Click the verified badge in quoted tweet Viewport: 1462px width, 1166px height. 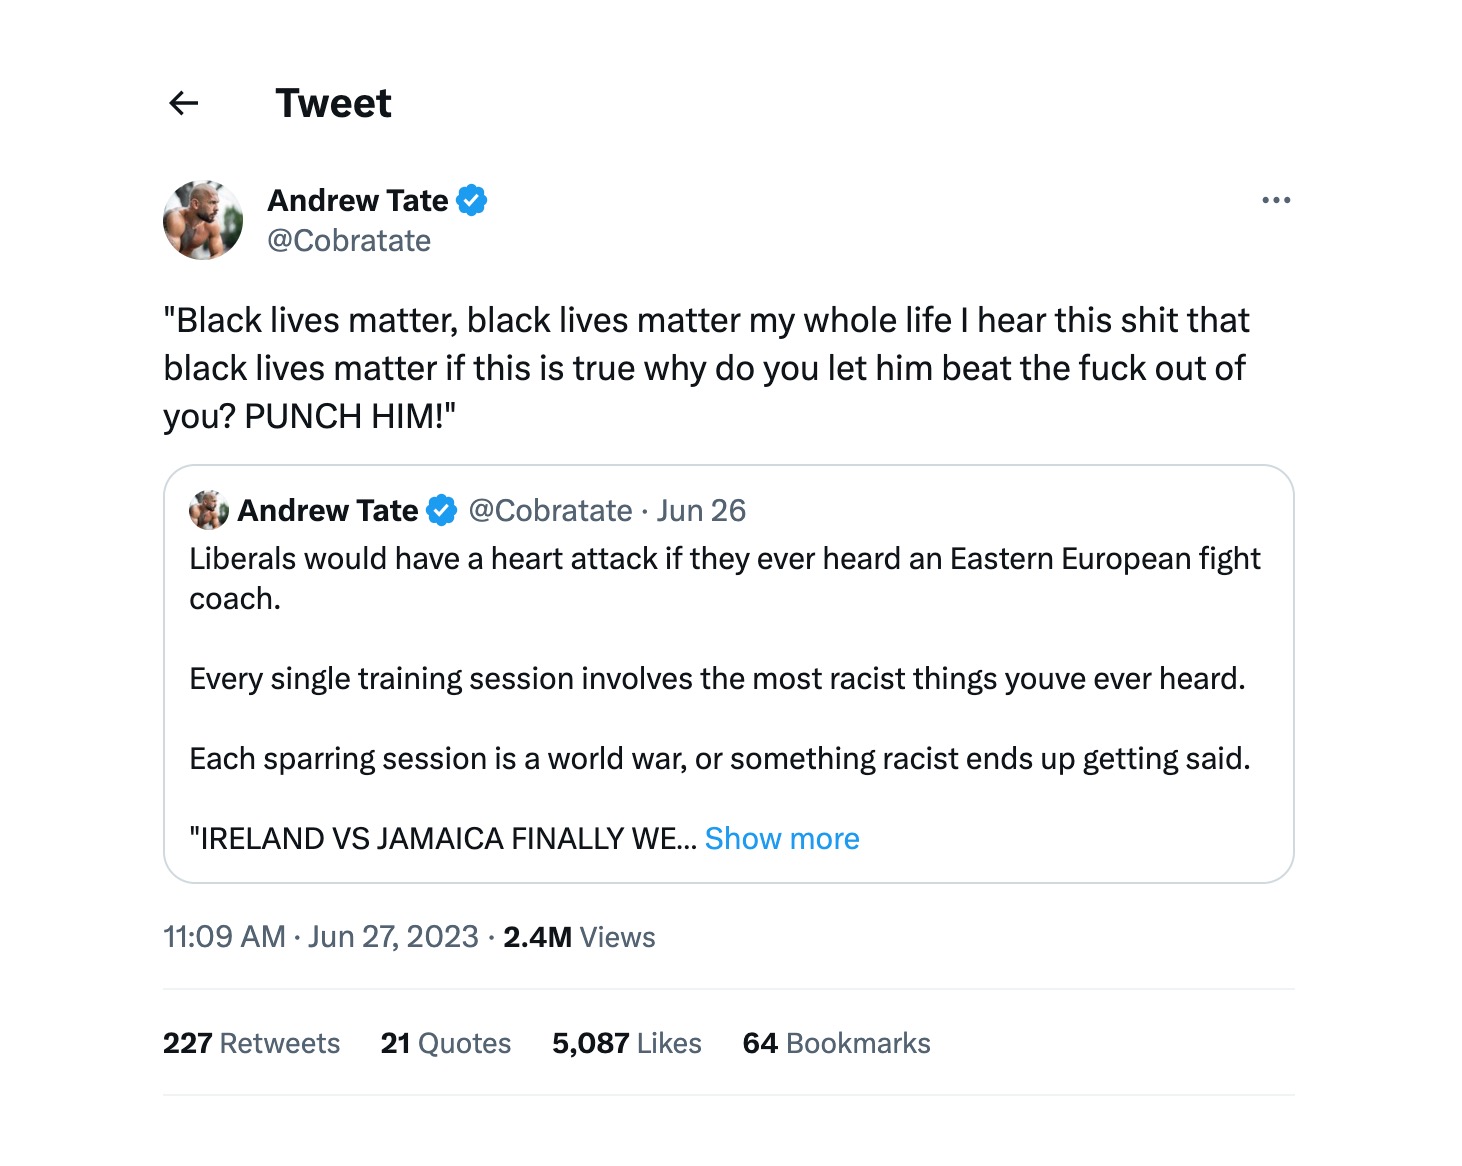click(441, 510)
